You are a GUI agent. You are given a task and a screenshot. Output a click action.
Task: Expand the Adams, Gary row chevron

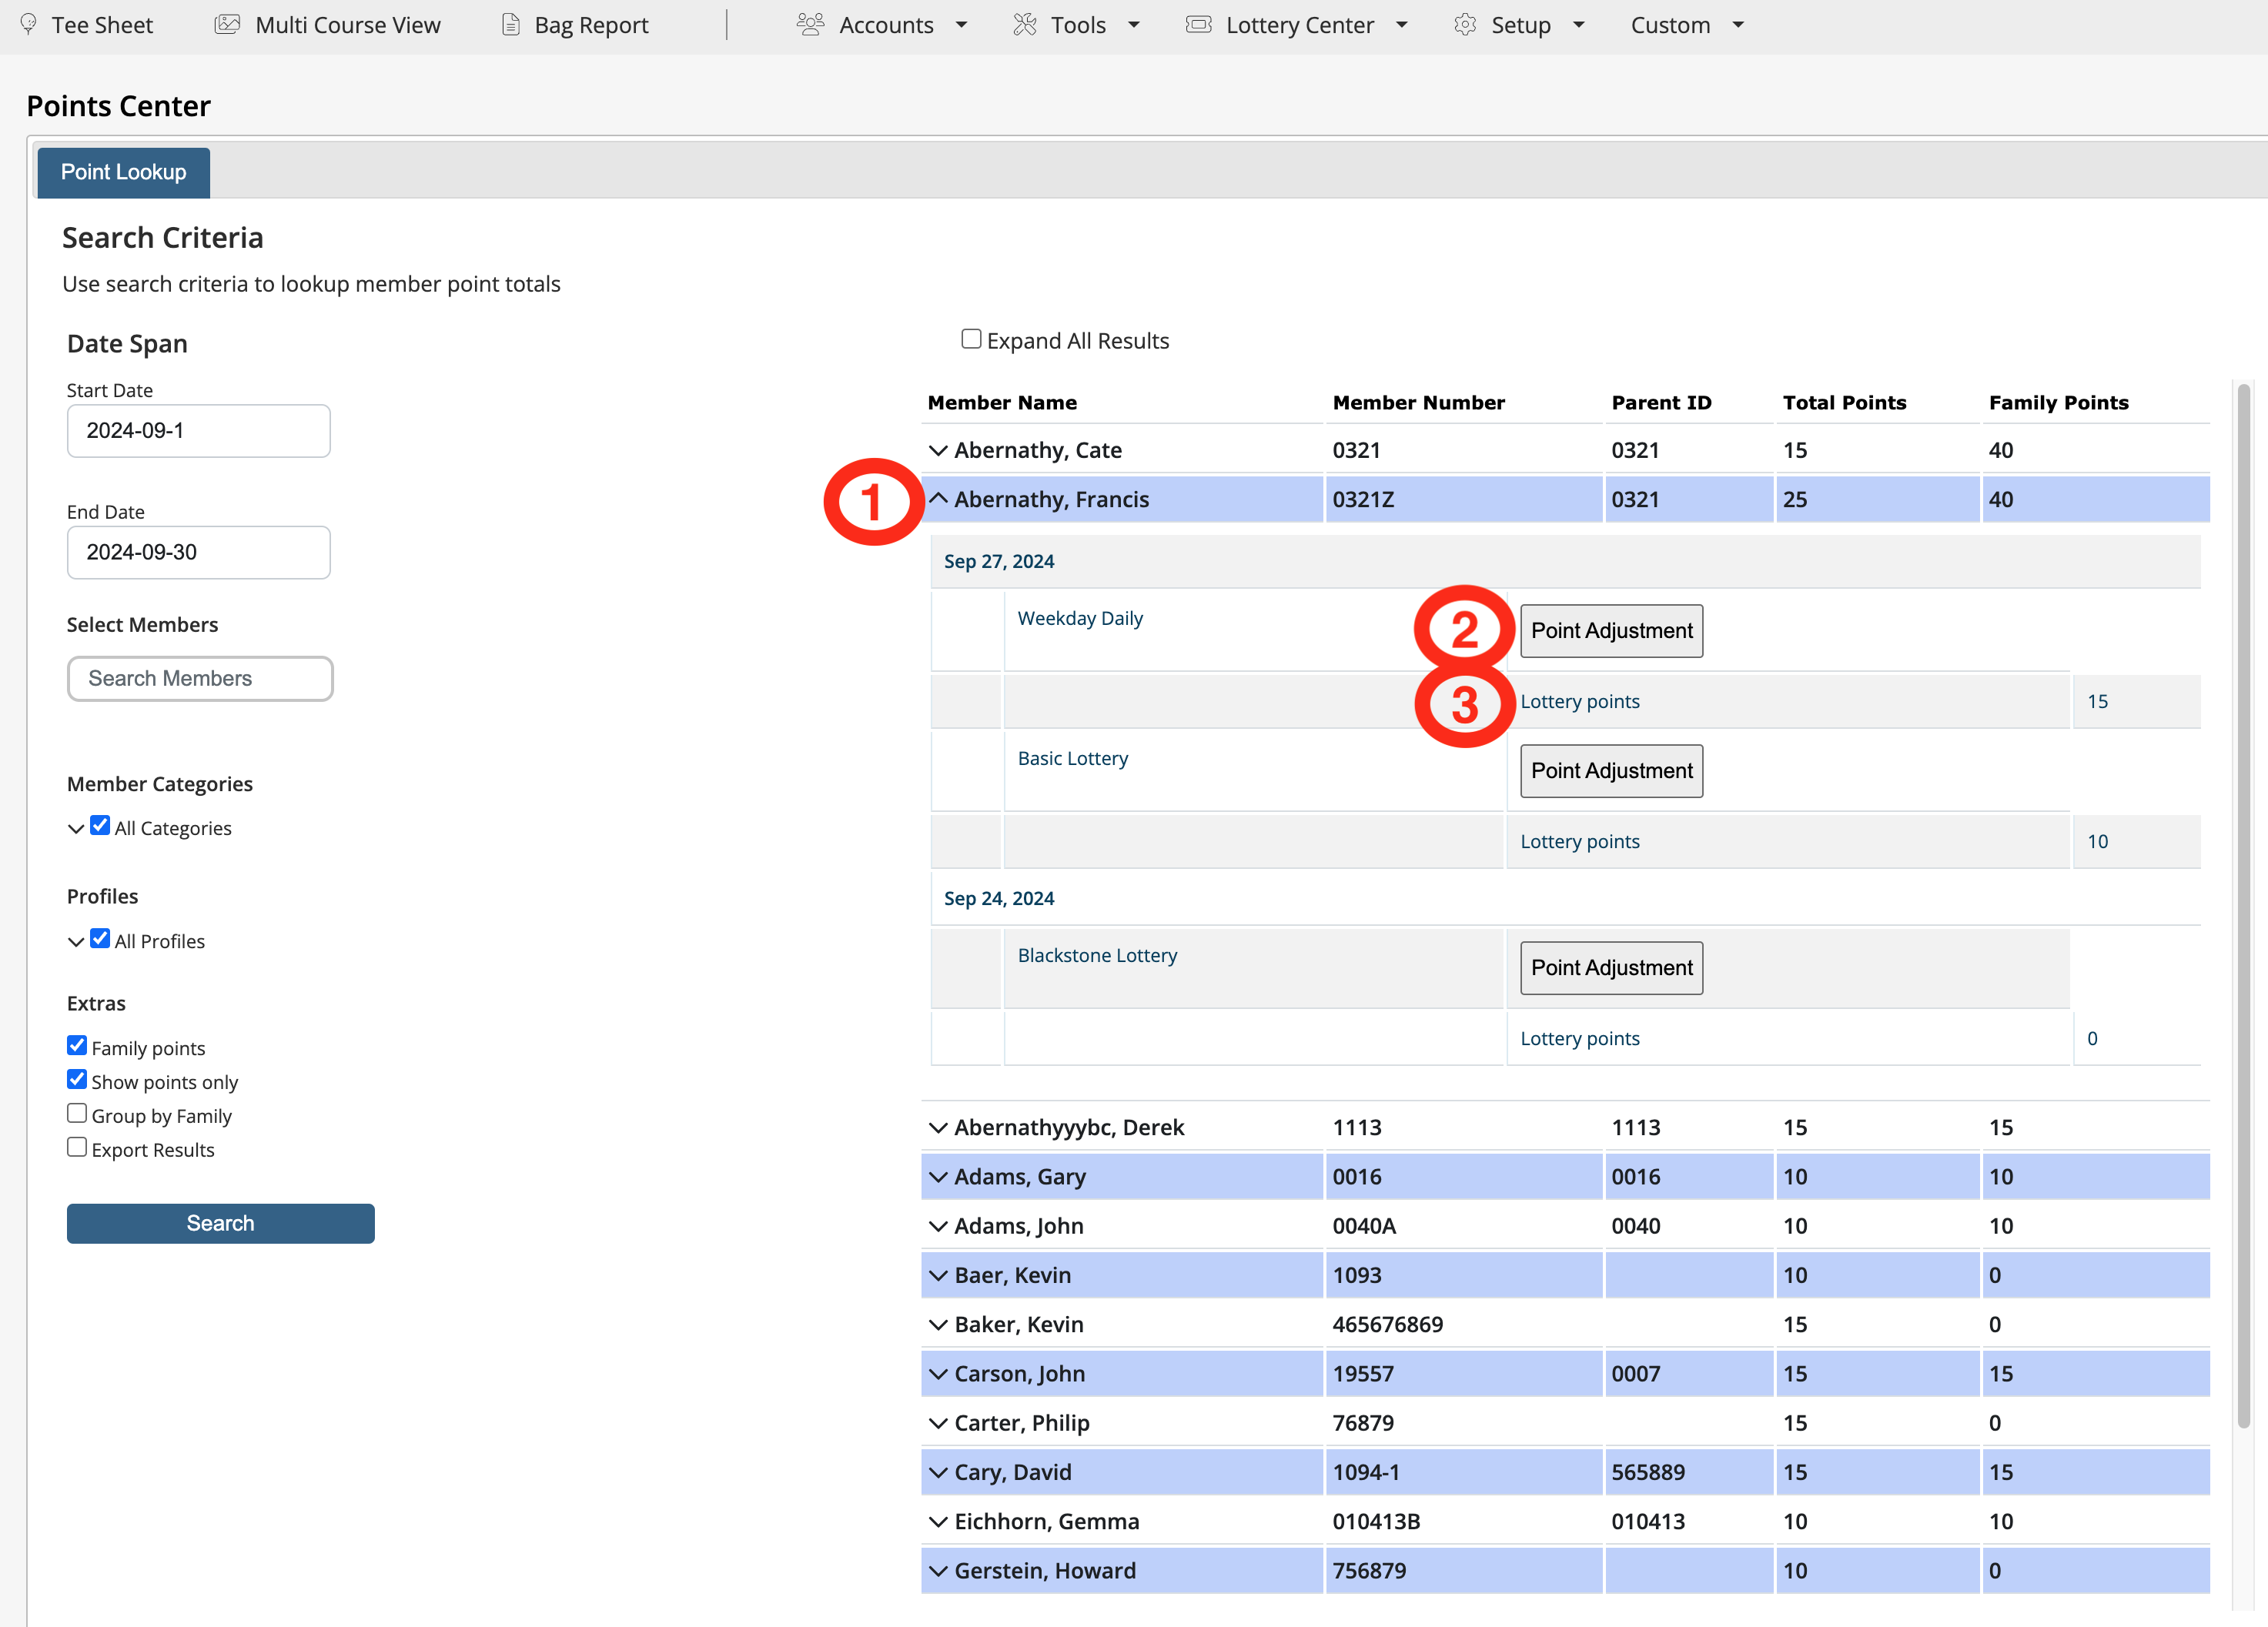[x=938, y=1177]
